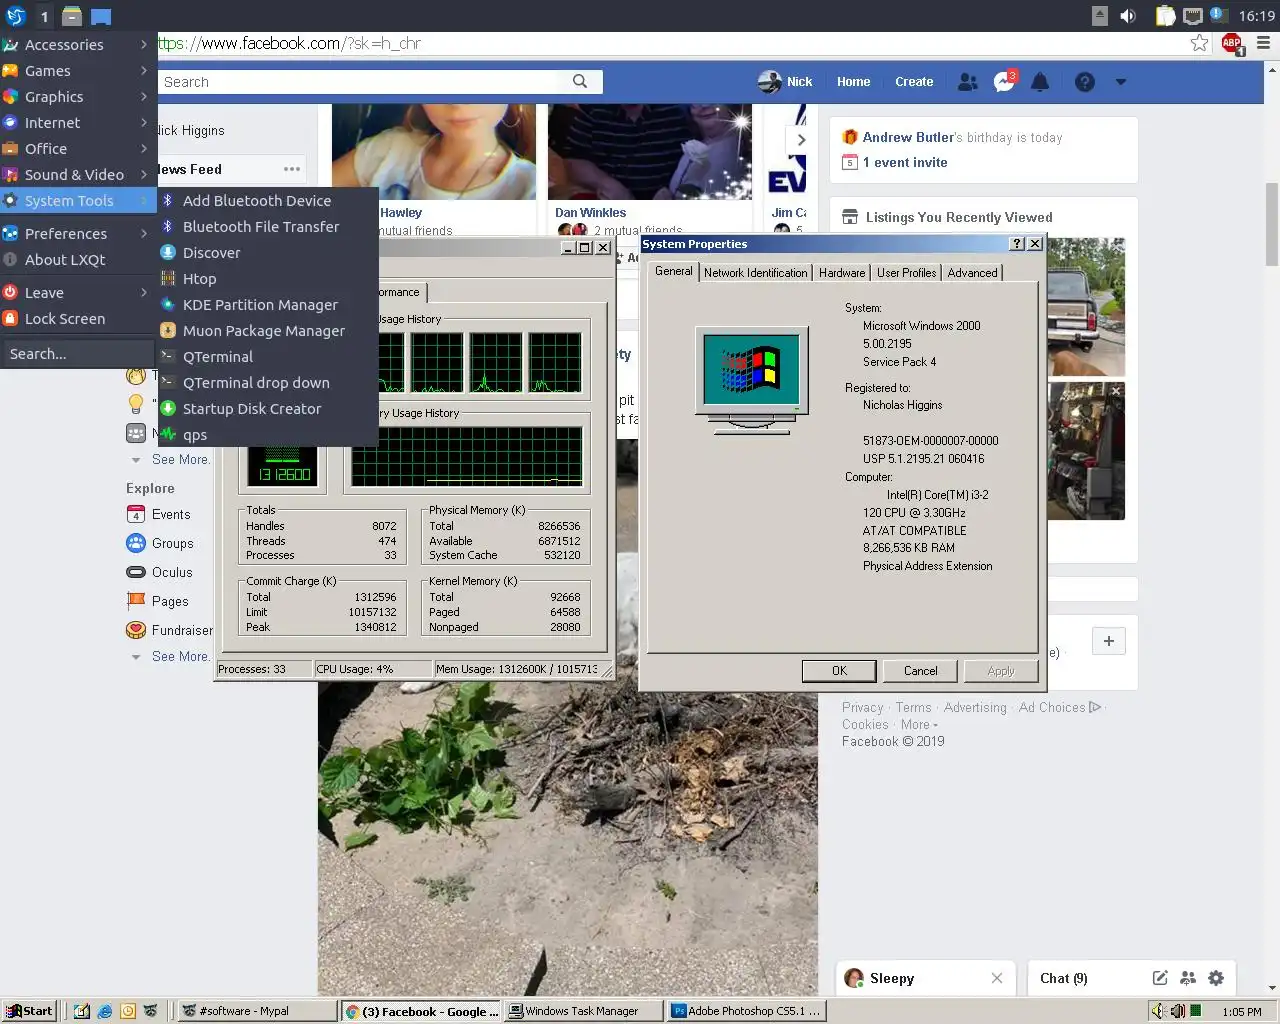This screenshot has height=1024, width=1280.
Task: Click the show desktop icon in top panel
Action: 101,16
